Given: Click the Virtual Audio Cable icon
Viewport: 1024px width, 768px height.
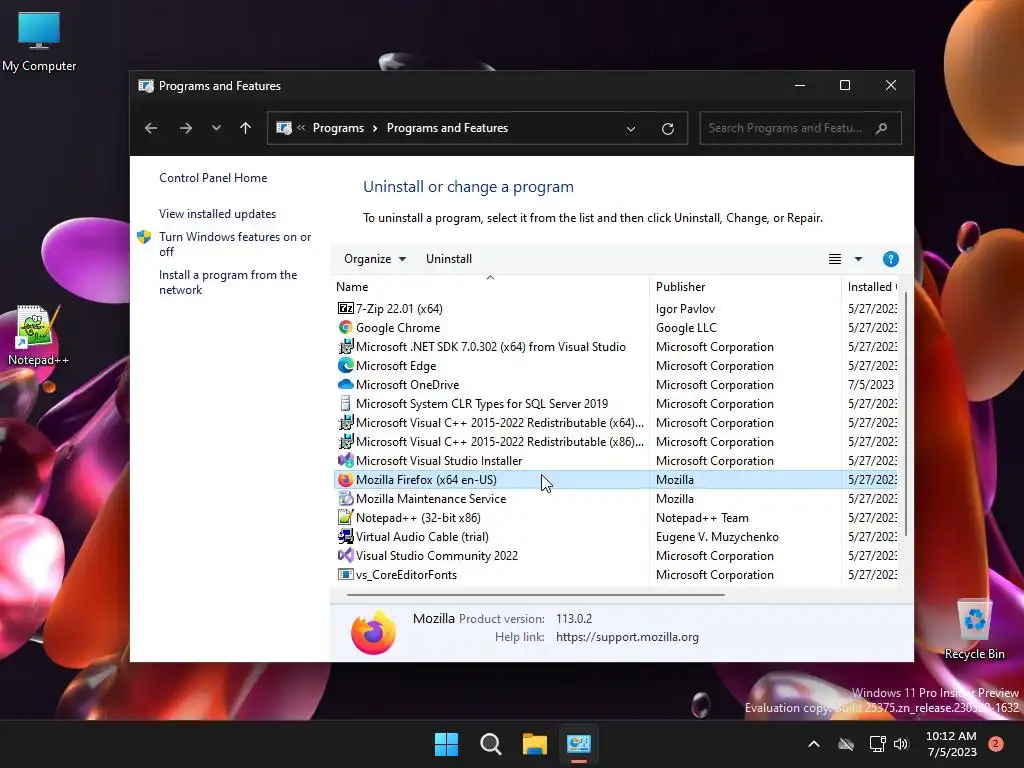Looking at the screenshot, I should click(345, 536).
